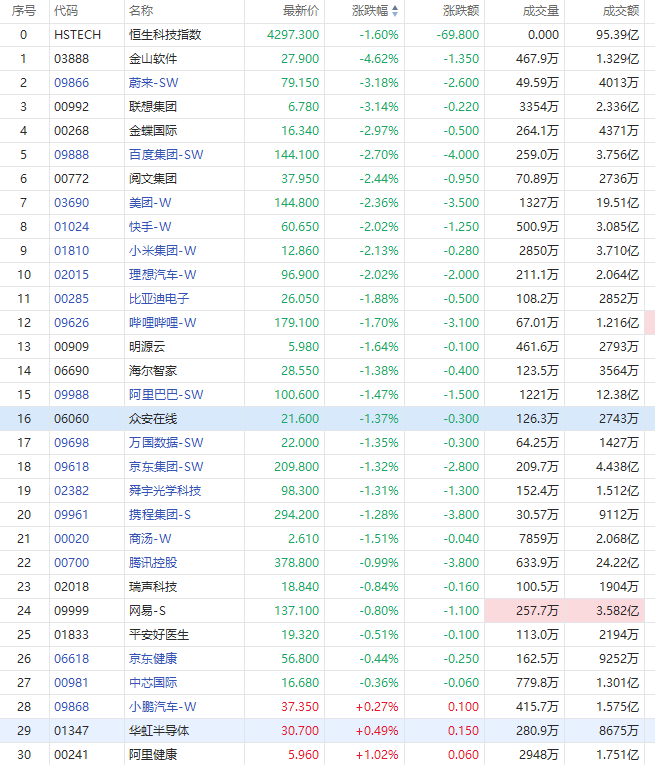Open stock code 00700 link
Screen dimensions: 655x765
(72, 563)
